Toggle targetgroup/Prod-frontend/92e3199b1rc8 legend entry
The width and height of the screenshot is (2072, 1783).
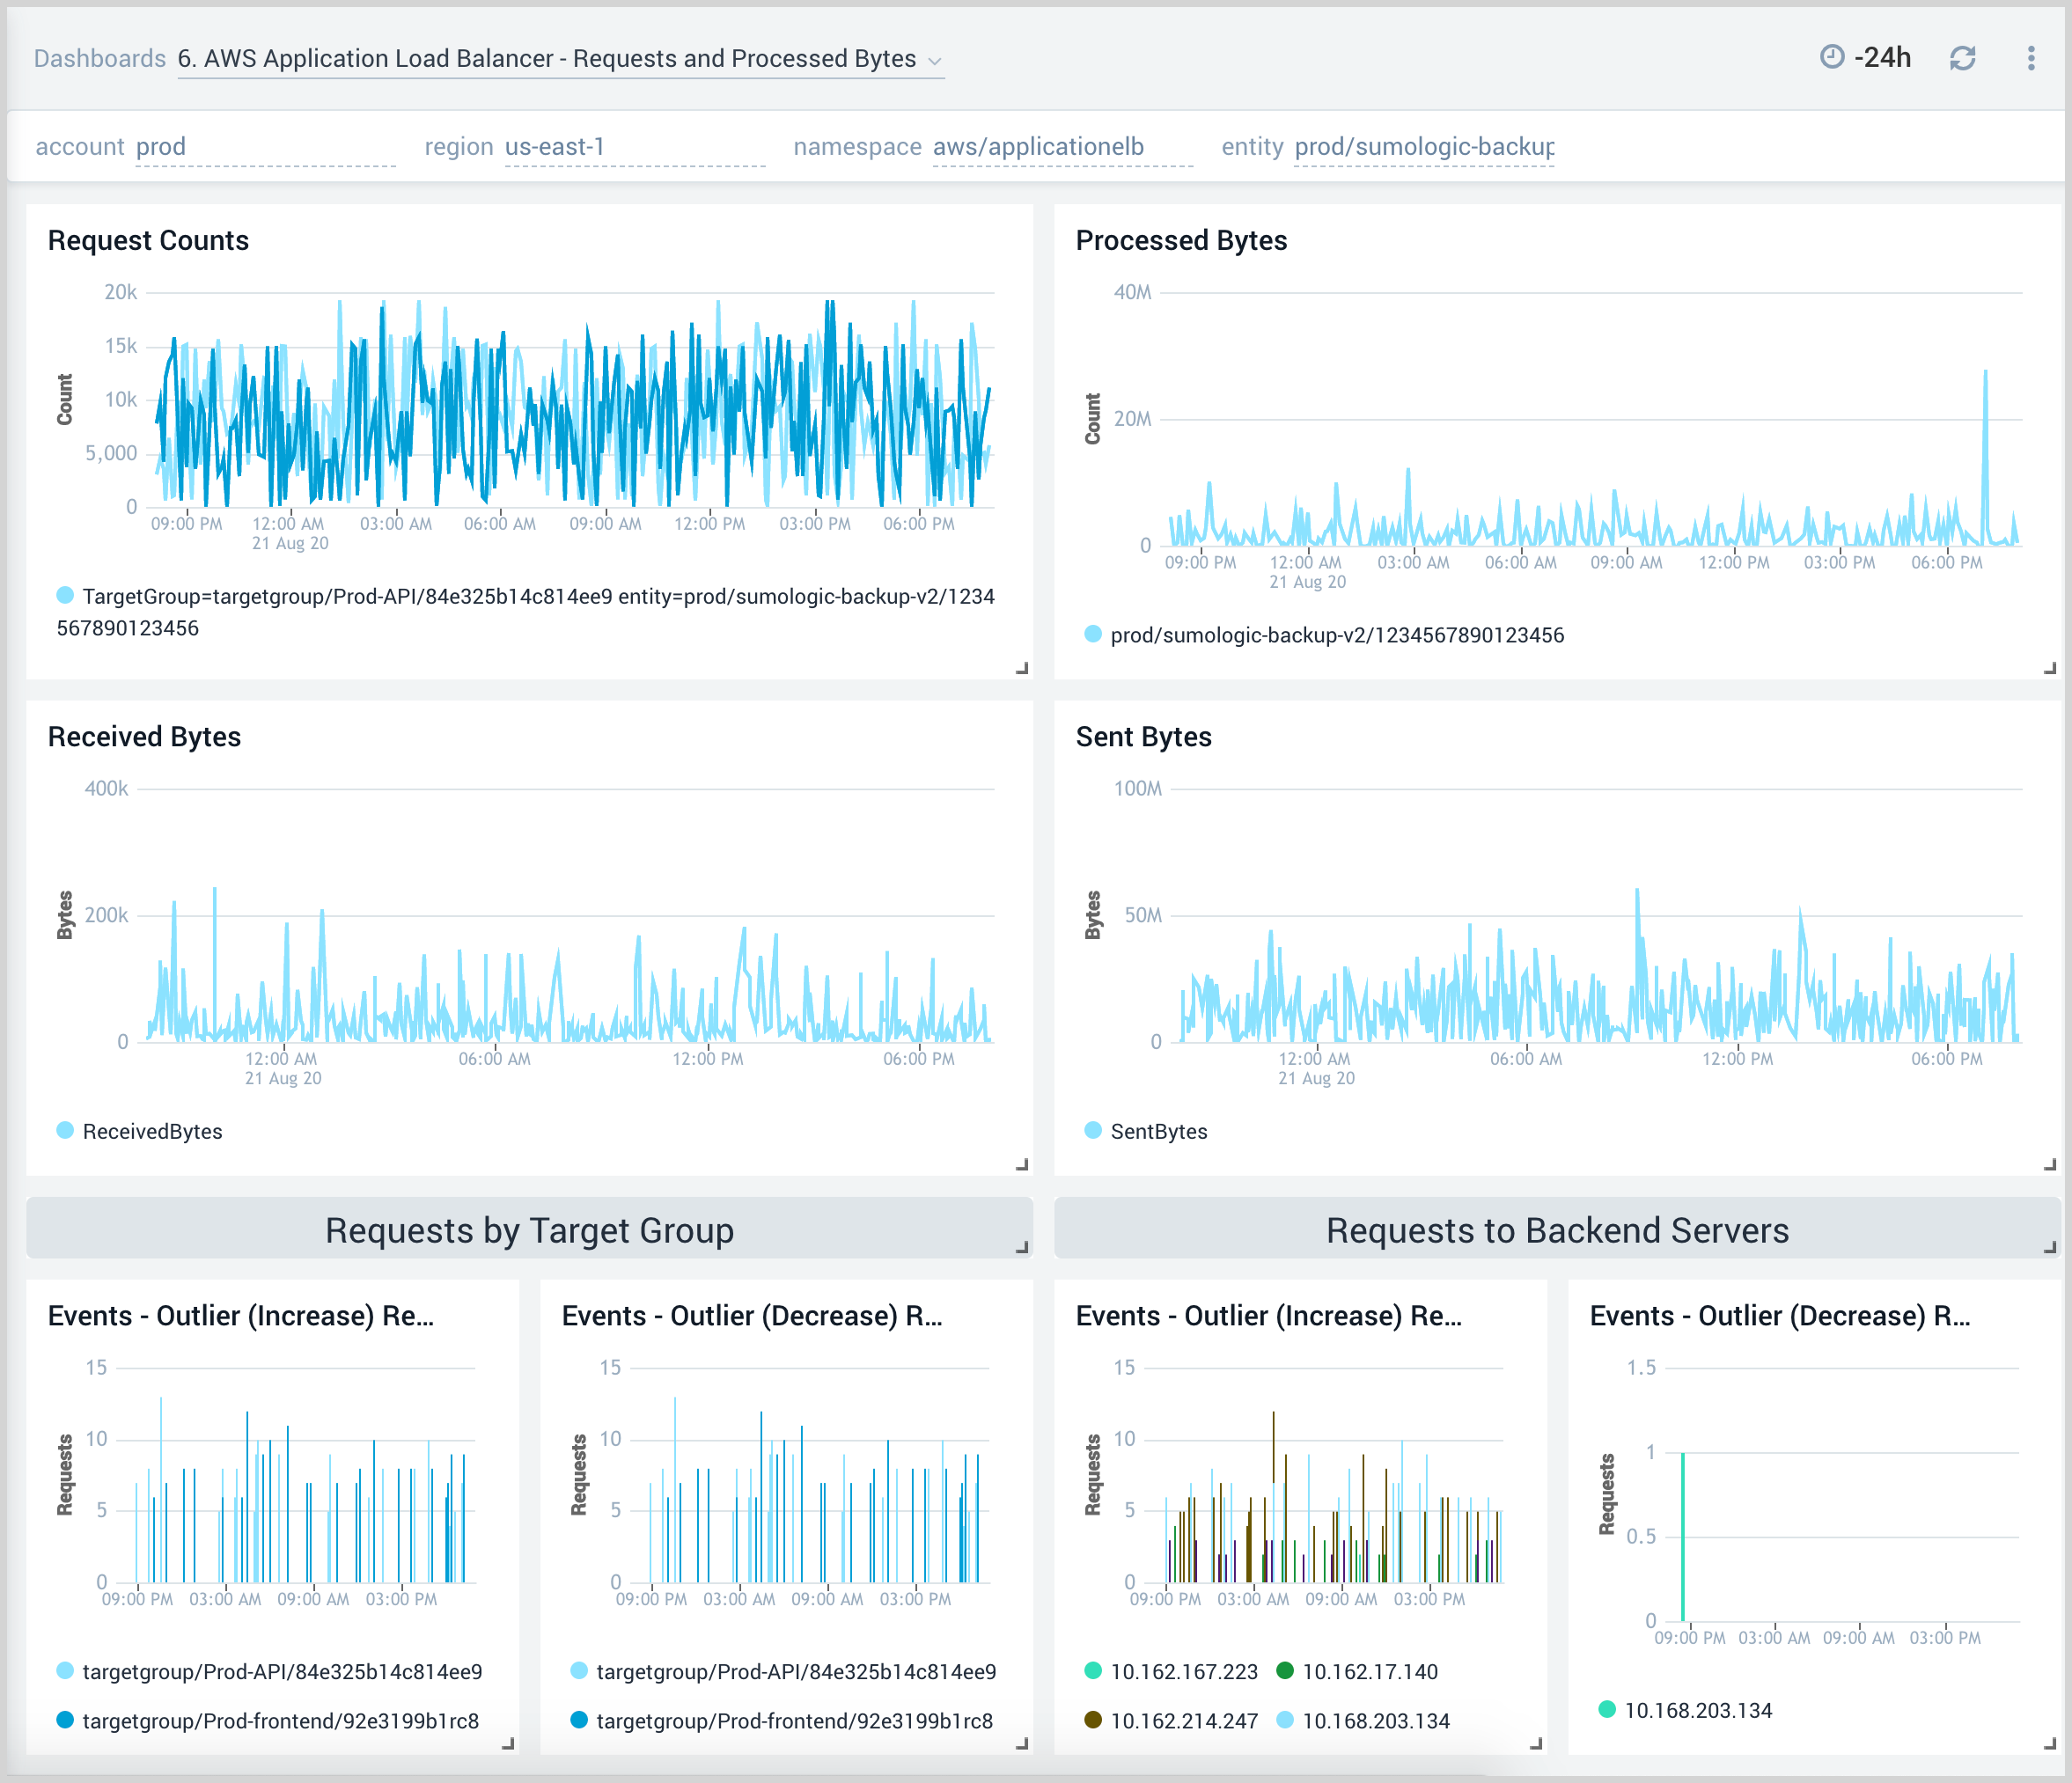coord(280,1721)
